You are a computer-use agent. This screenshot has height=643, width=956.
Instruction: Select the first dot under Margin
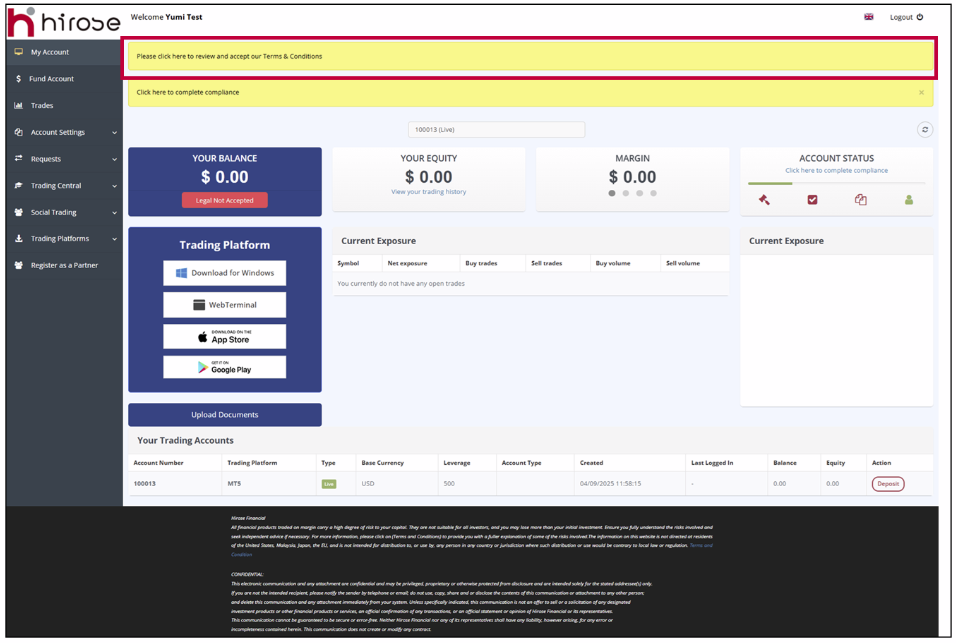(612, 194)
